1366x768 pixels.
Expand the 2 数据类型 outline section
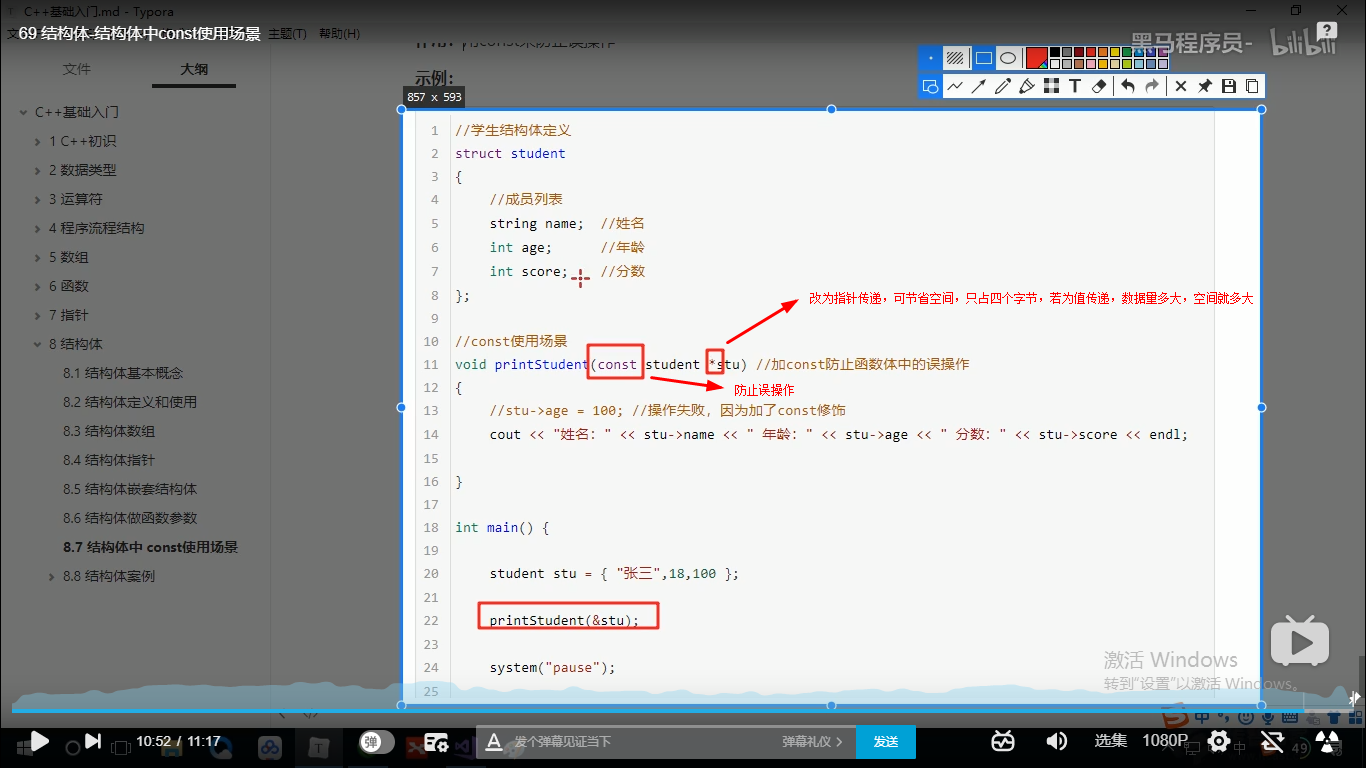(38, 170)
